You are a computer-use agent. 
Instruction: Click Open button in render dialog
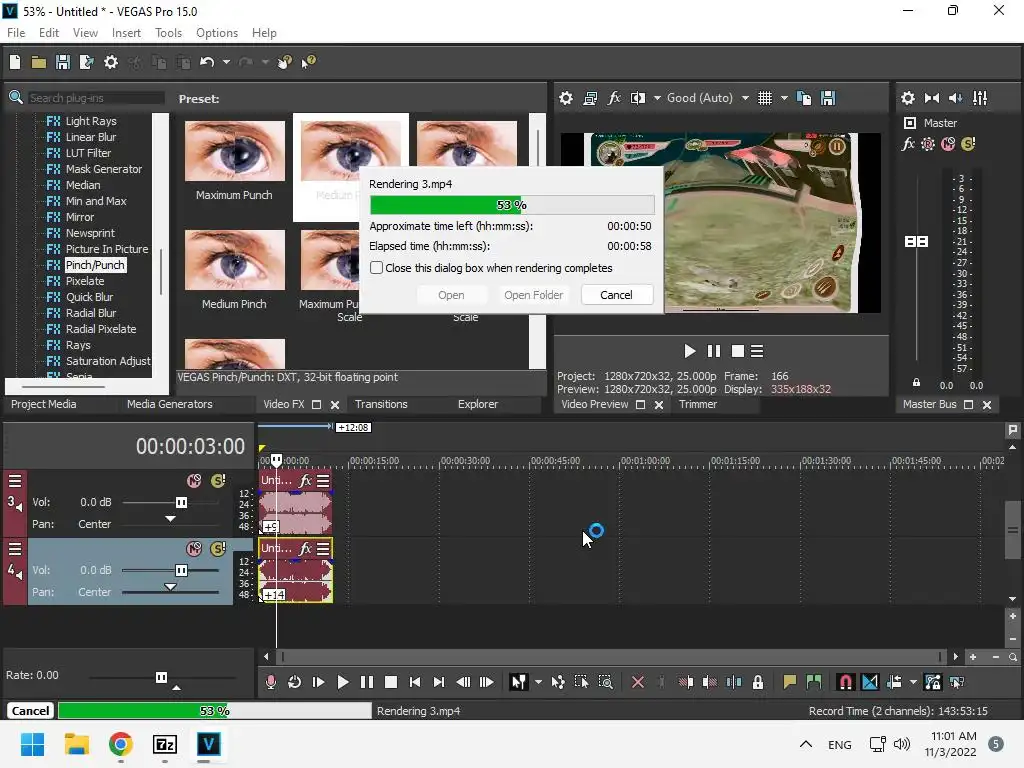(x=451, y=295)
